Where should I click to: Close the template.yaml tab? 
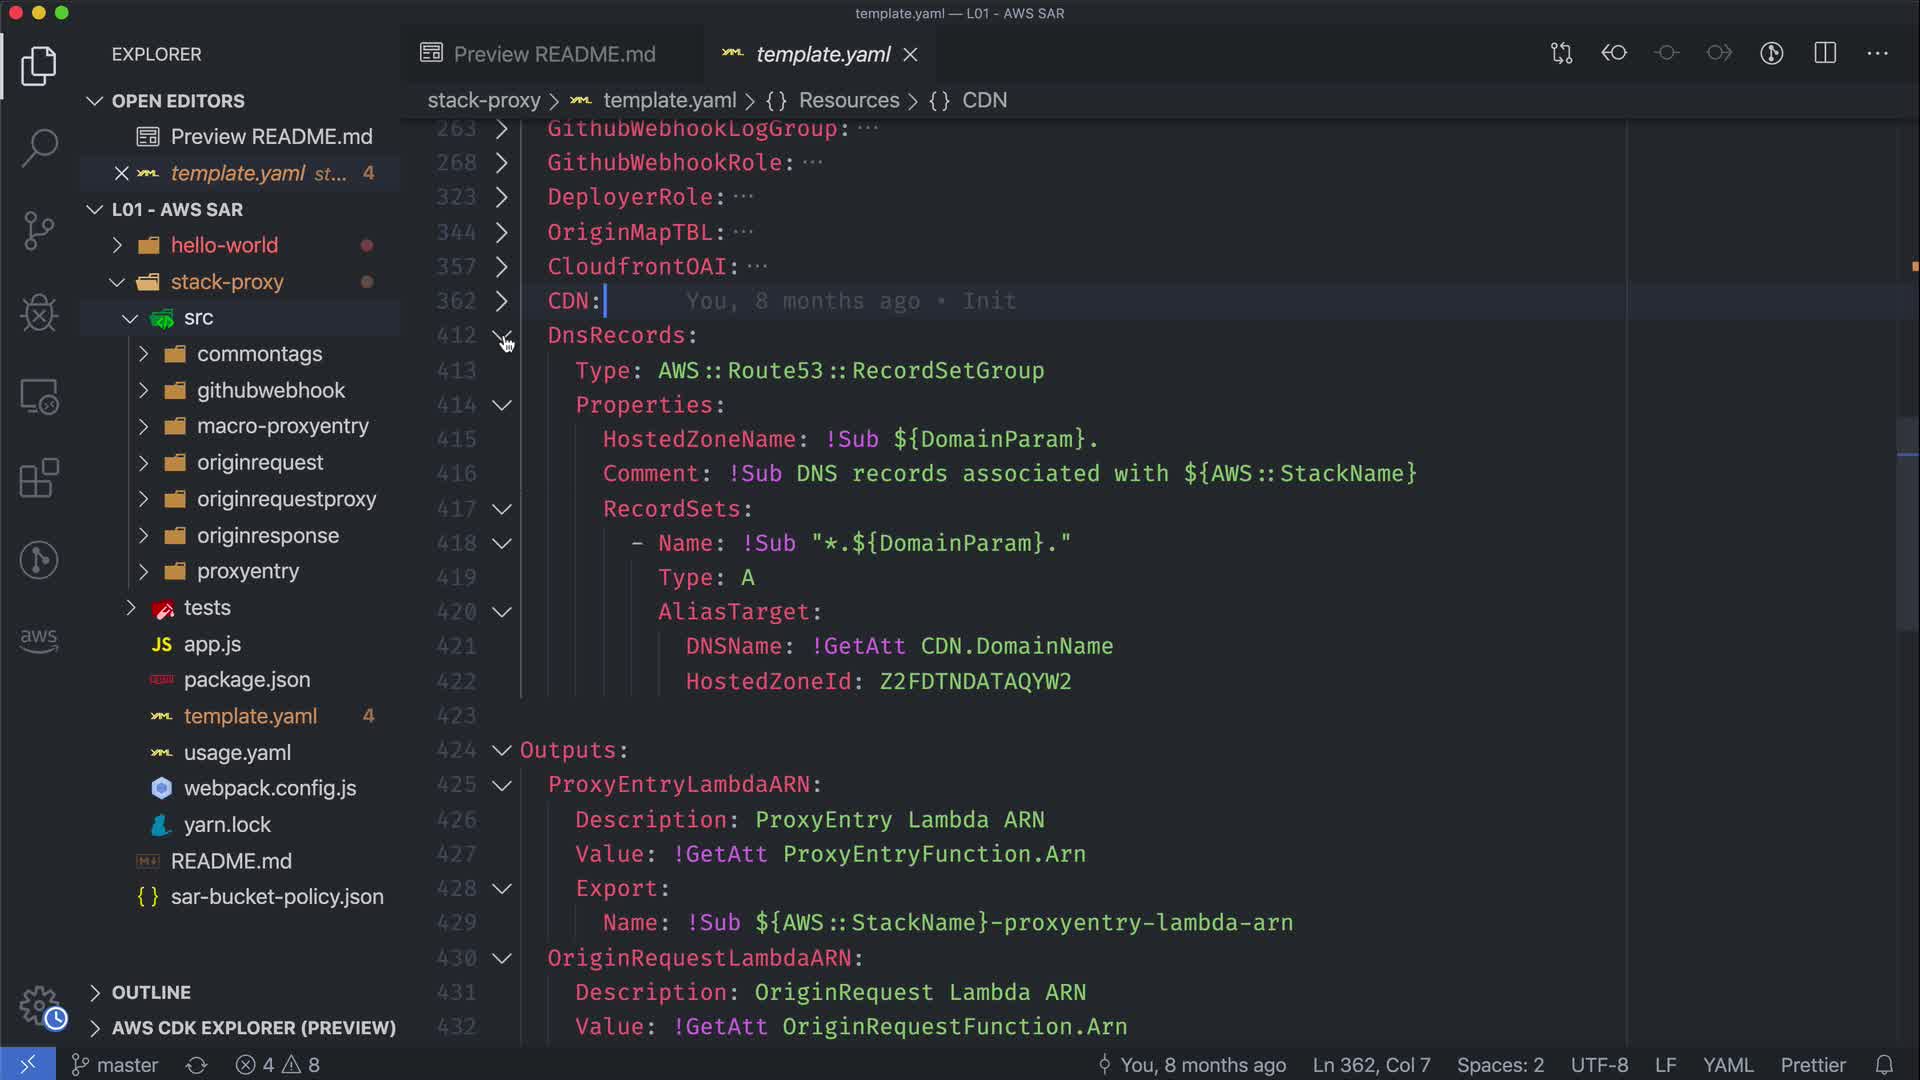point(910,54)
